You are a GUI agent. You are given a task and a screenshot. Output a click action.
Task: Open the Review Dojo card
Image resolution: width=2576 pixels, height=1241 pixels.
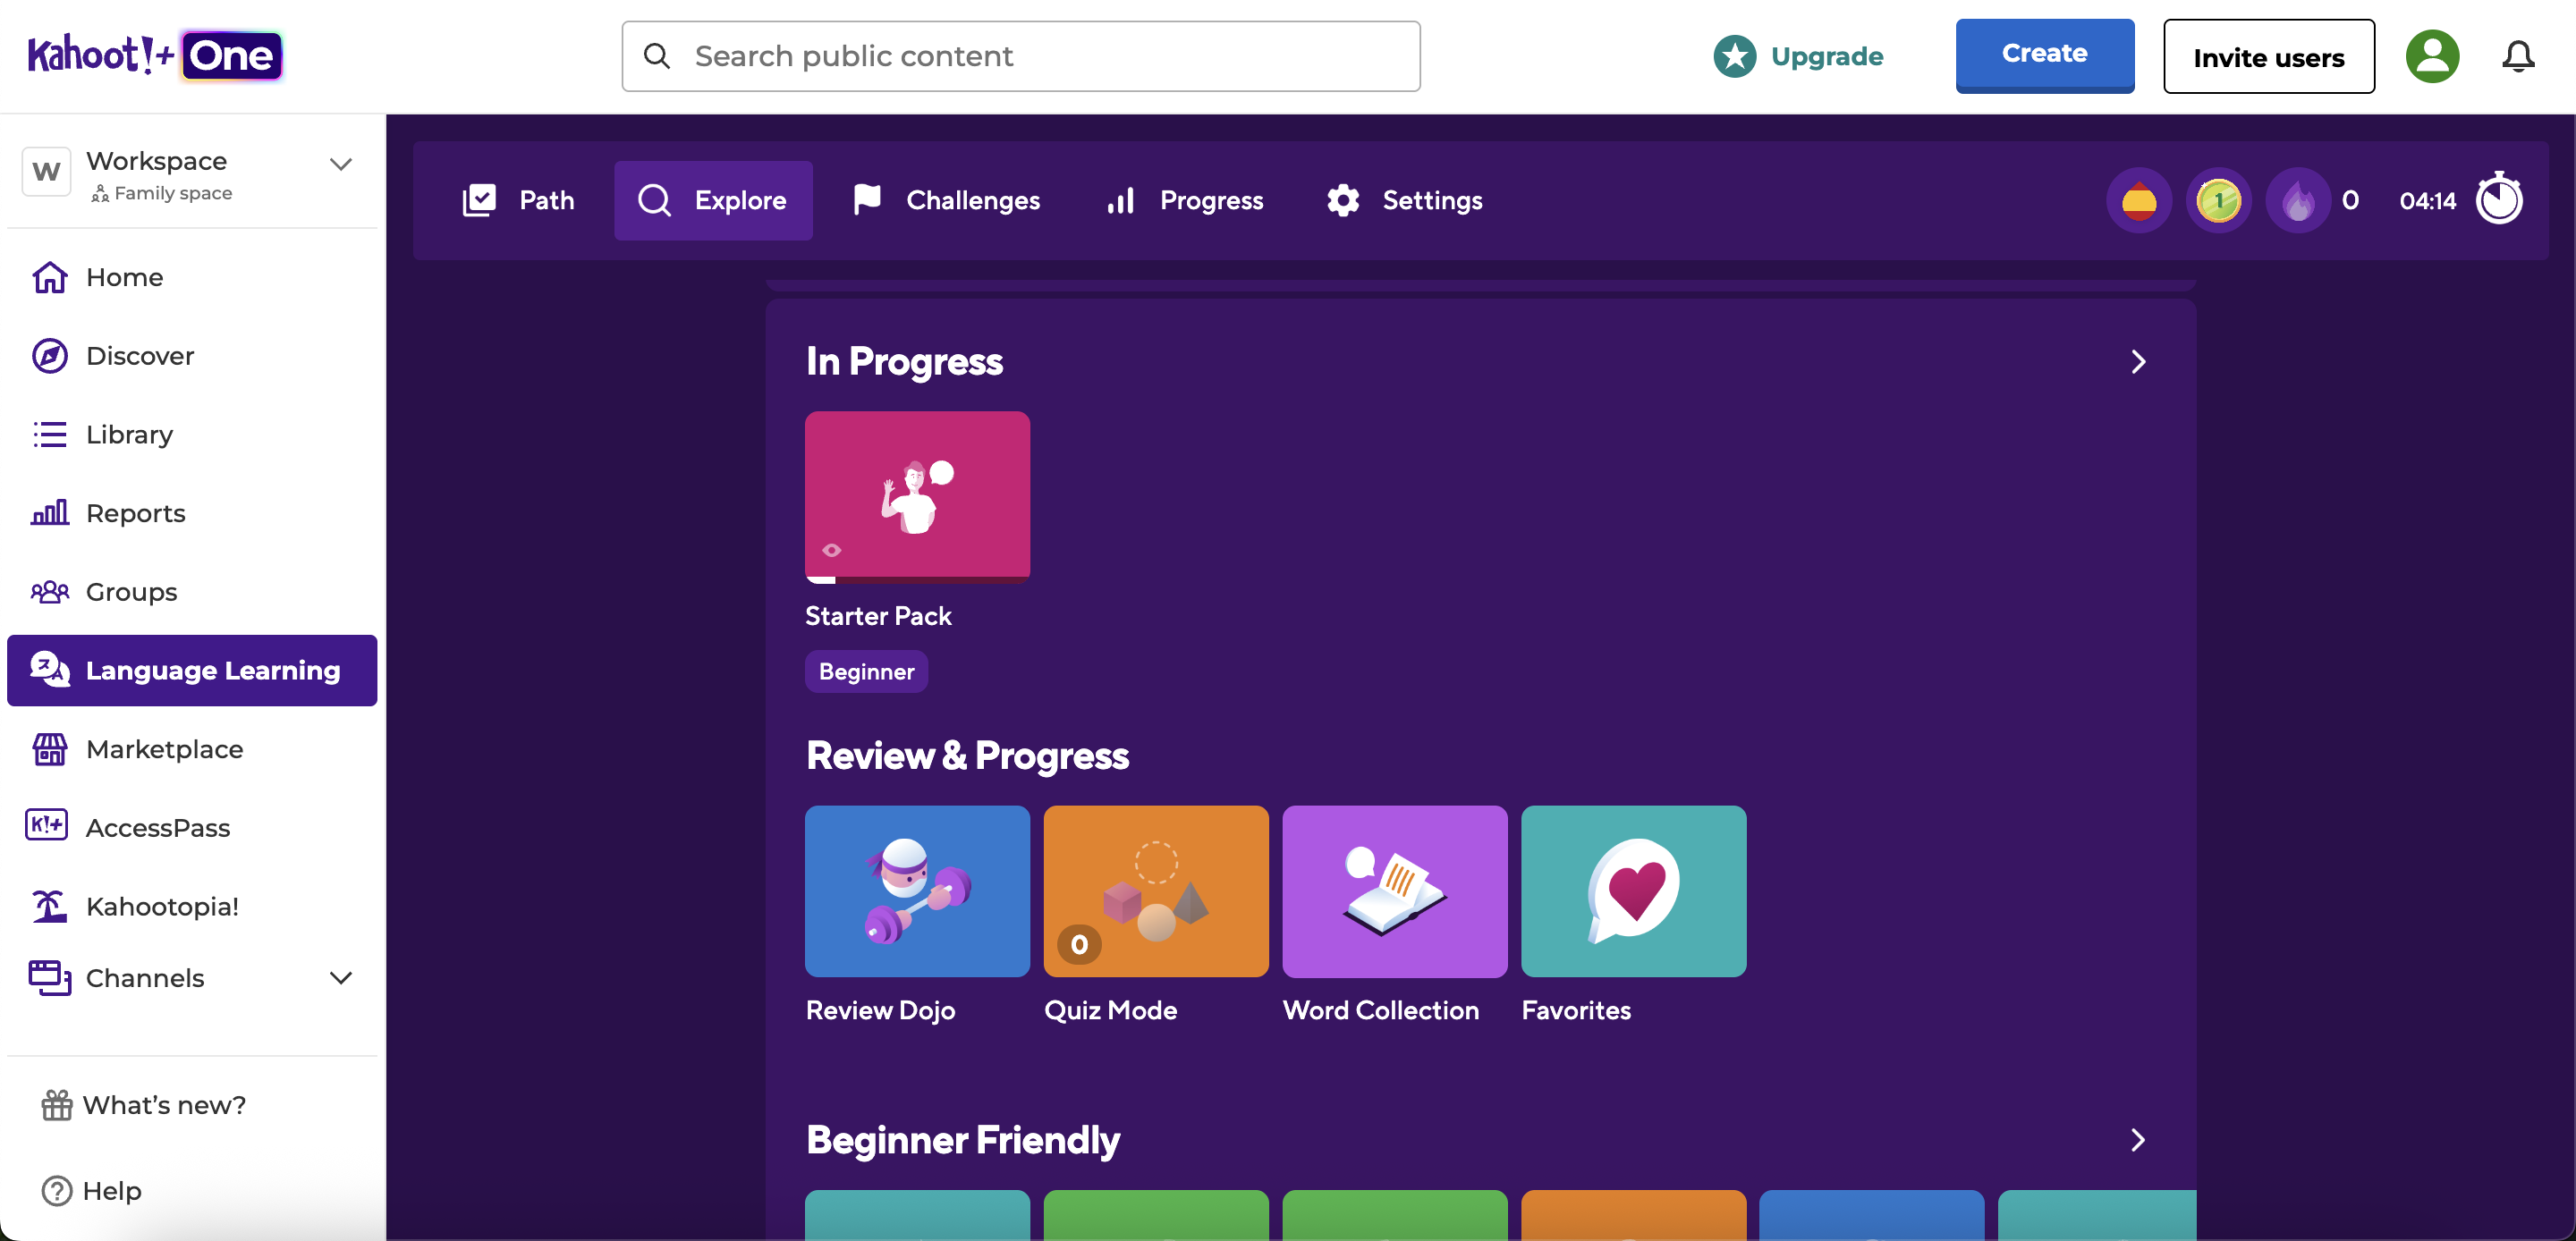click(x=917, y=891)
